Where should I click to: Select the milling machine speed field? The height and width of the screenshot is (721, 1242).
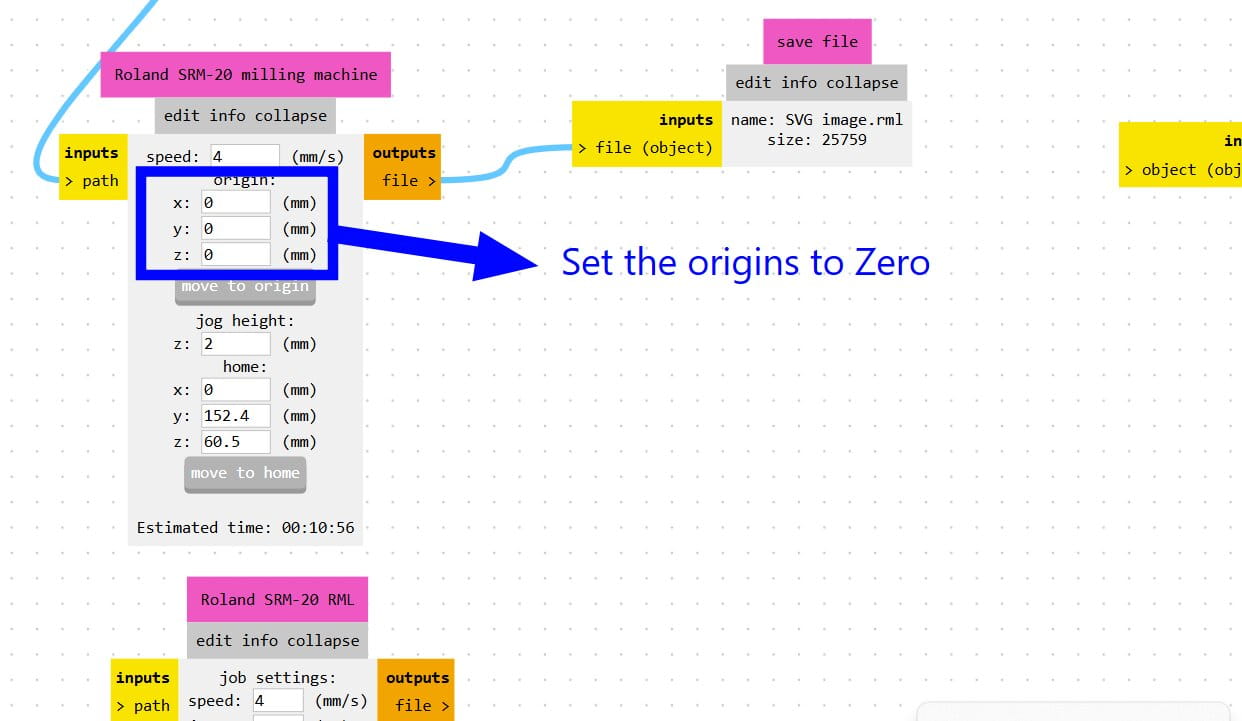pyautogui.click(x=245, y=157)
